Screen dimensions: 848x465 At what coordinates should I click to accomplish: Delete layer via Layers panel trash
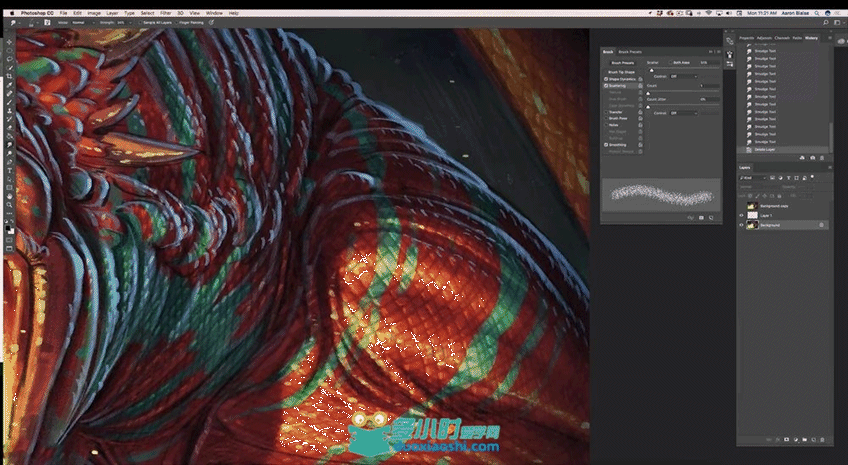[822, 440]
